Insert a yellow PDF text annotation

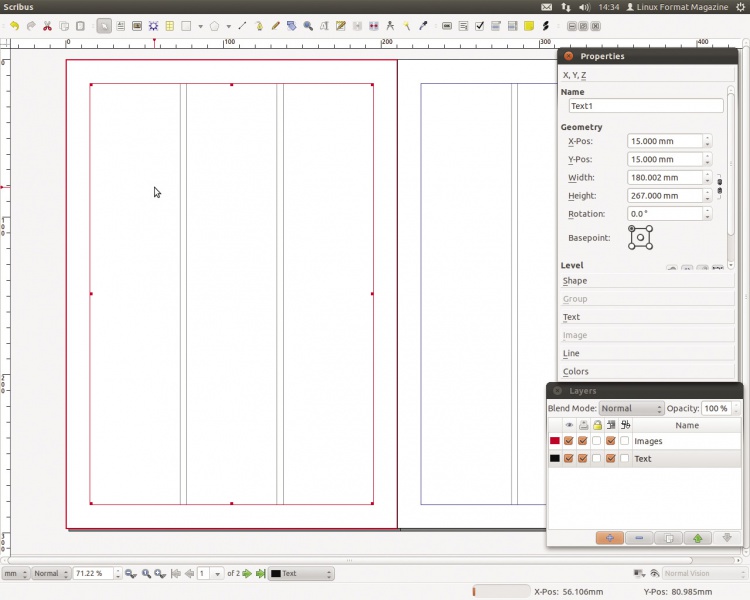tap(529, 26)
